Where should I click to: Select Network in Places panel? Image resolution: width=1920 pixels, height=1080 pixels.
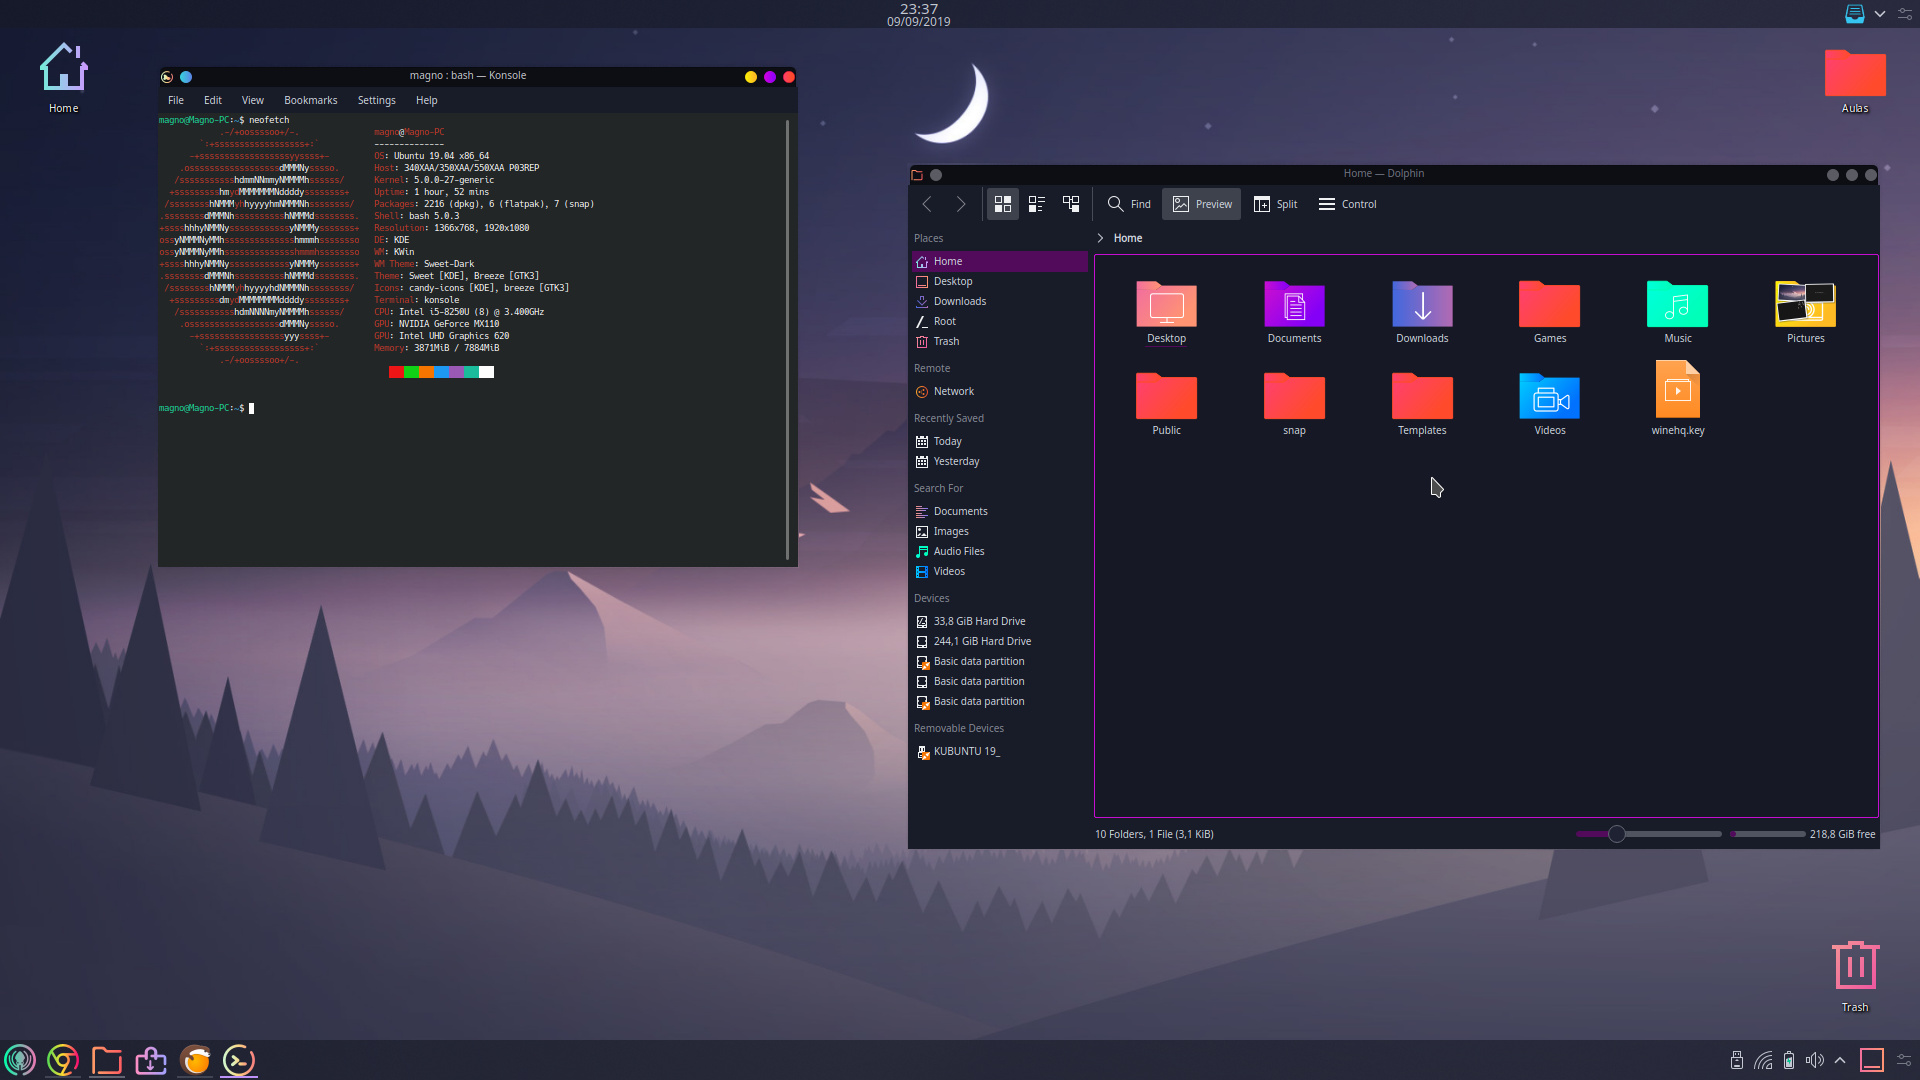point(953,391)
